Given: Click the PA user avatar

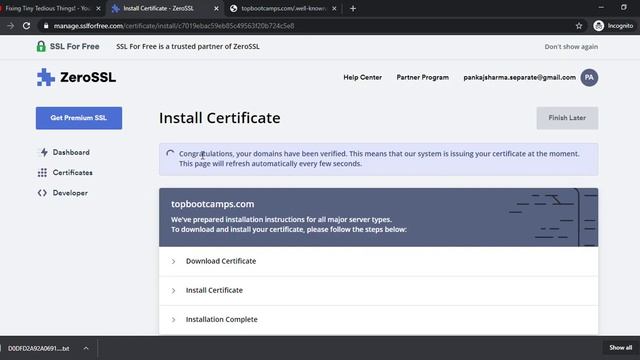Looking at the screenshot, I should 589,78.
